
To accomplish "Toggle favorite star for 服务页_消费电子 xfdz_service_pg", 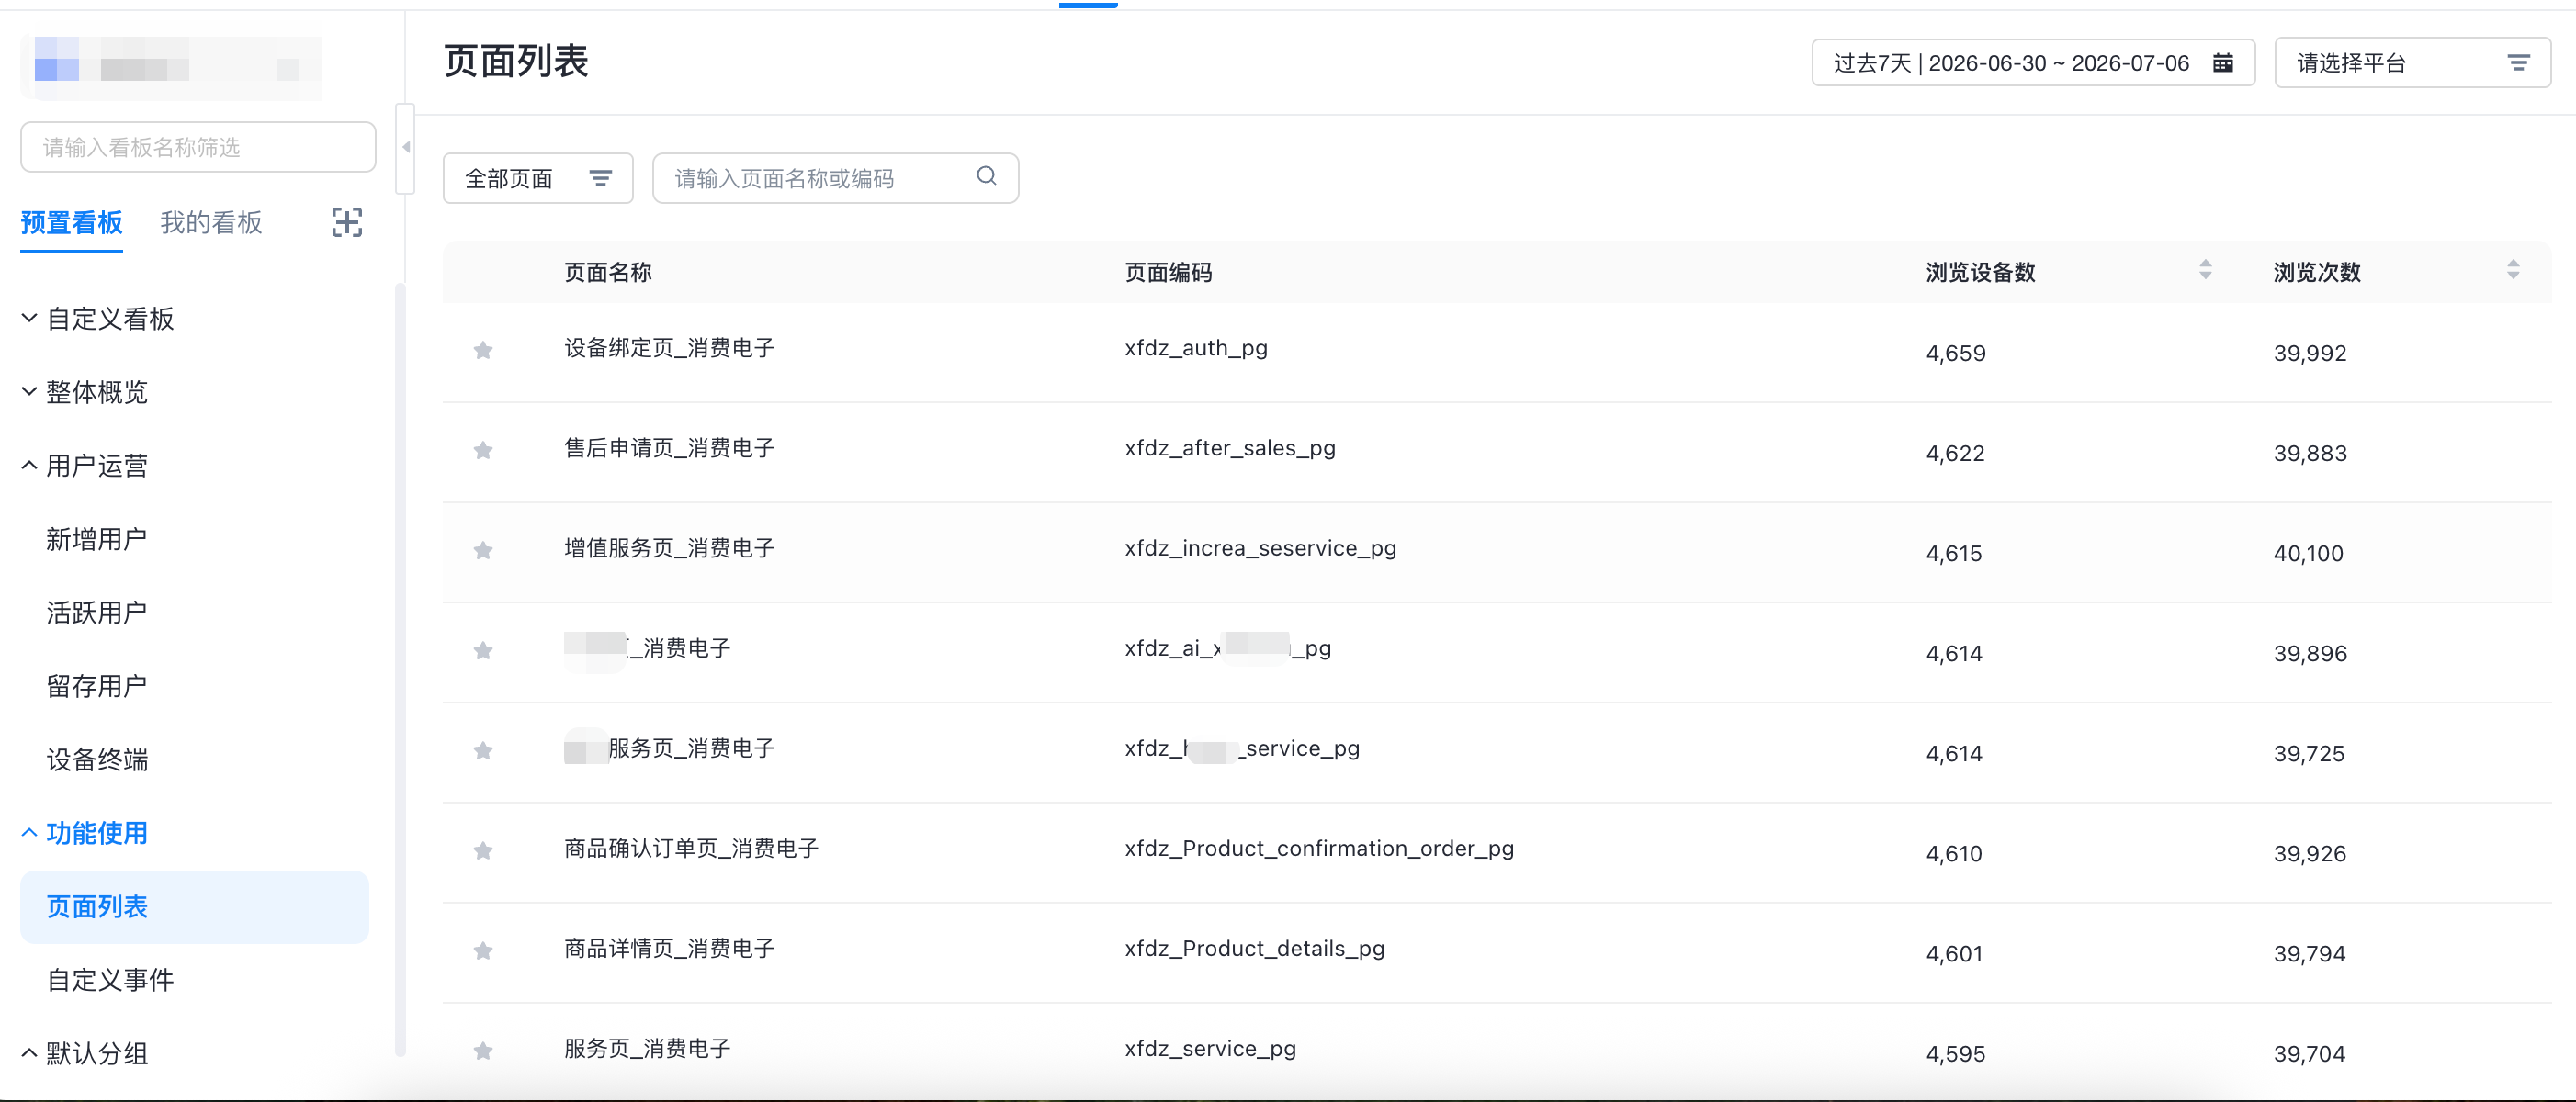I will (x=483, y=1050).
